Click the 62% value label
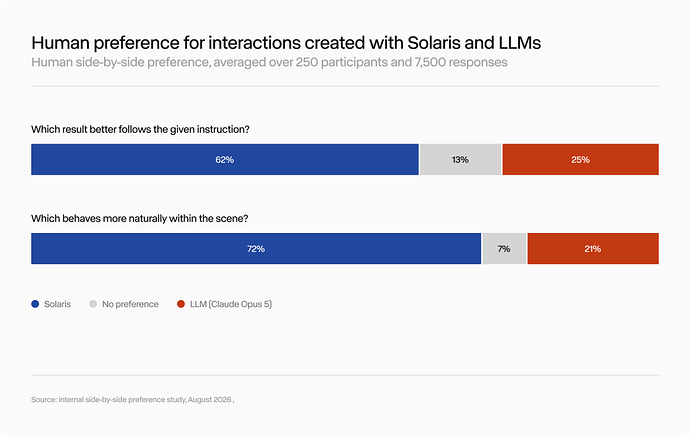 click(x=224, y=160)
